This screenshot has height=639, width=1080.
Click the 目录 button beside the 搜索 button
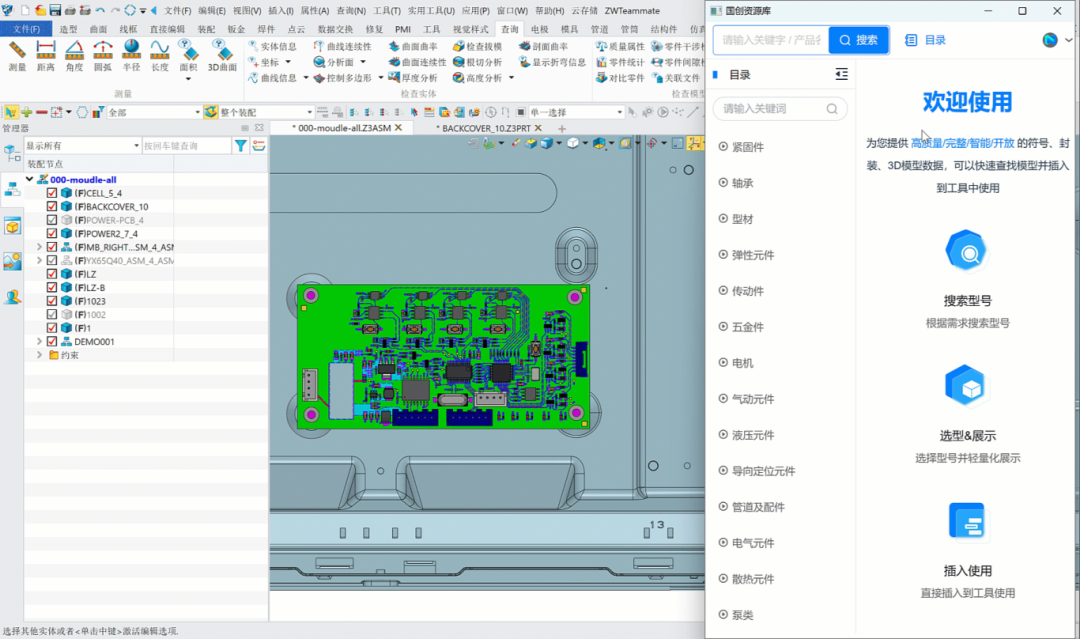click(x=925, y=40)
